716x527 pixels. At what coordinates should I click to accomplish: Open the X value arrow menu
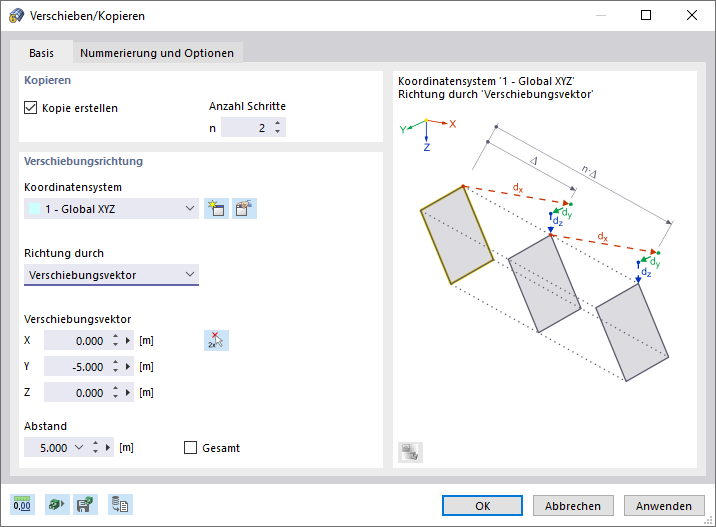pyautogui.click(x=128, y=341)
